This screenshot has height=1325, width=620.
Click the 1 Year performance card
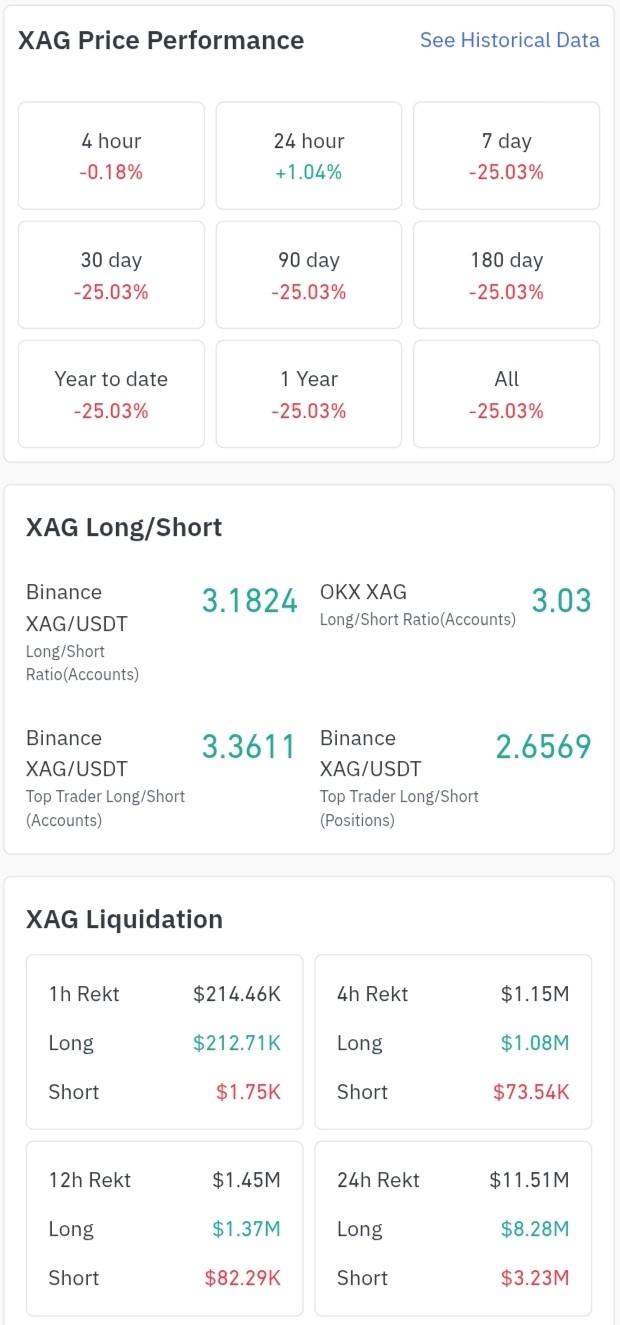[309, 394]
